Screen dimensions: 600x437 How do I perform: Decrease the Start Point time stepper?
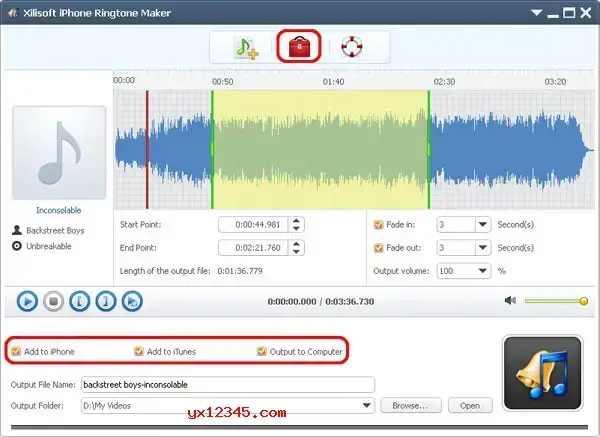click(x=296, y=228)
